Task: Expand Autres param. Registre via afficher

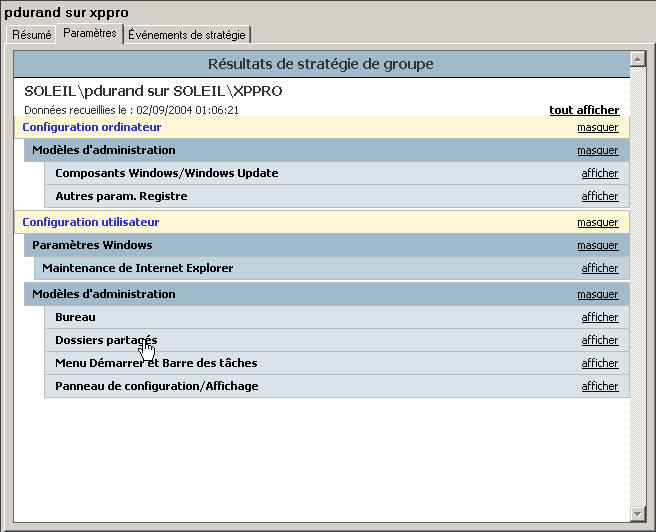Action: (x=600, y=196)
